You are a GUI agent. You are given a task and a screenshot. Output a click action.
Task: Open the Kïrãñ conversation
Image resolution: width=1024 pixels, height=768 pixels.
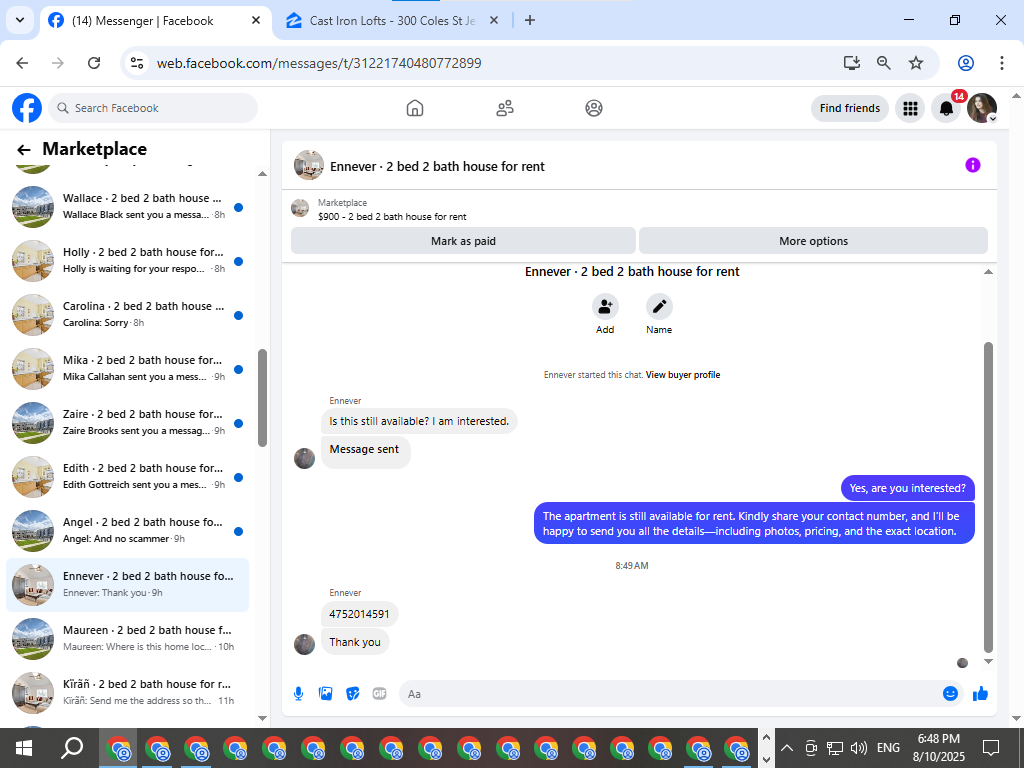127,692
